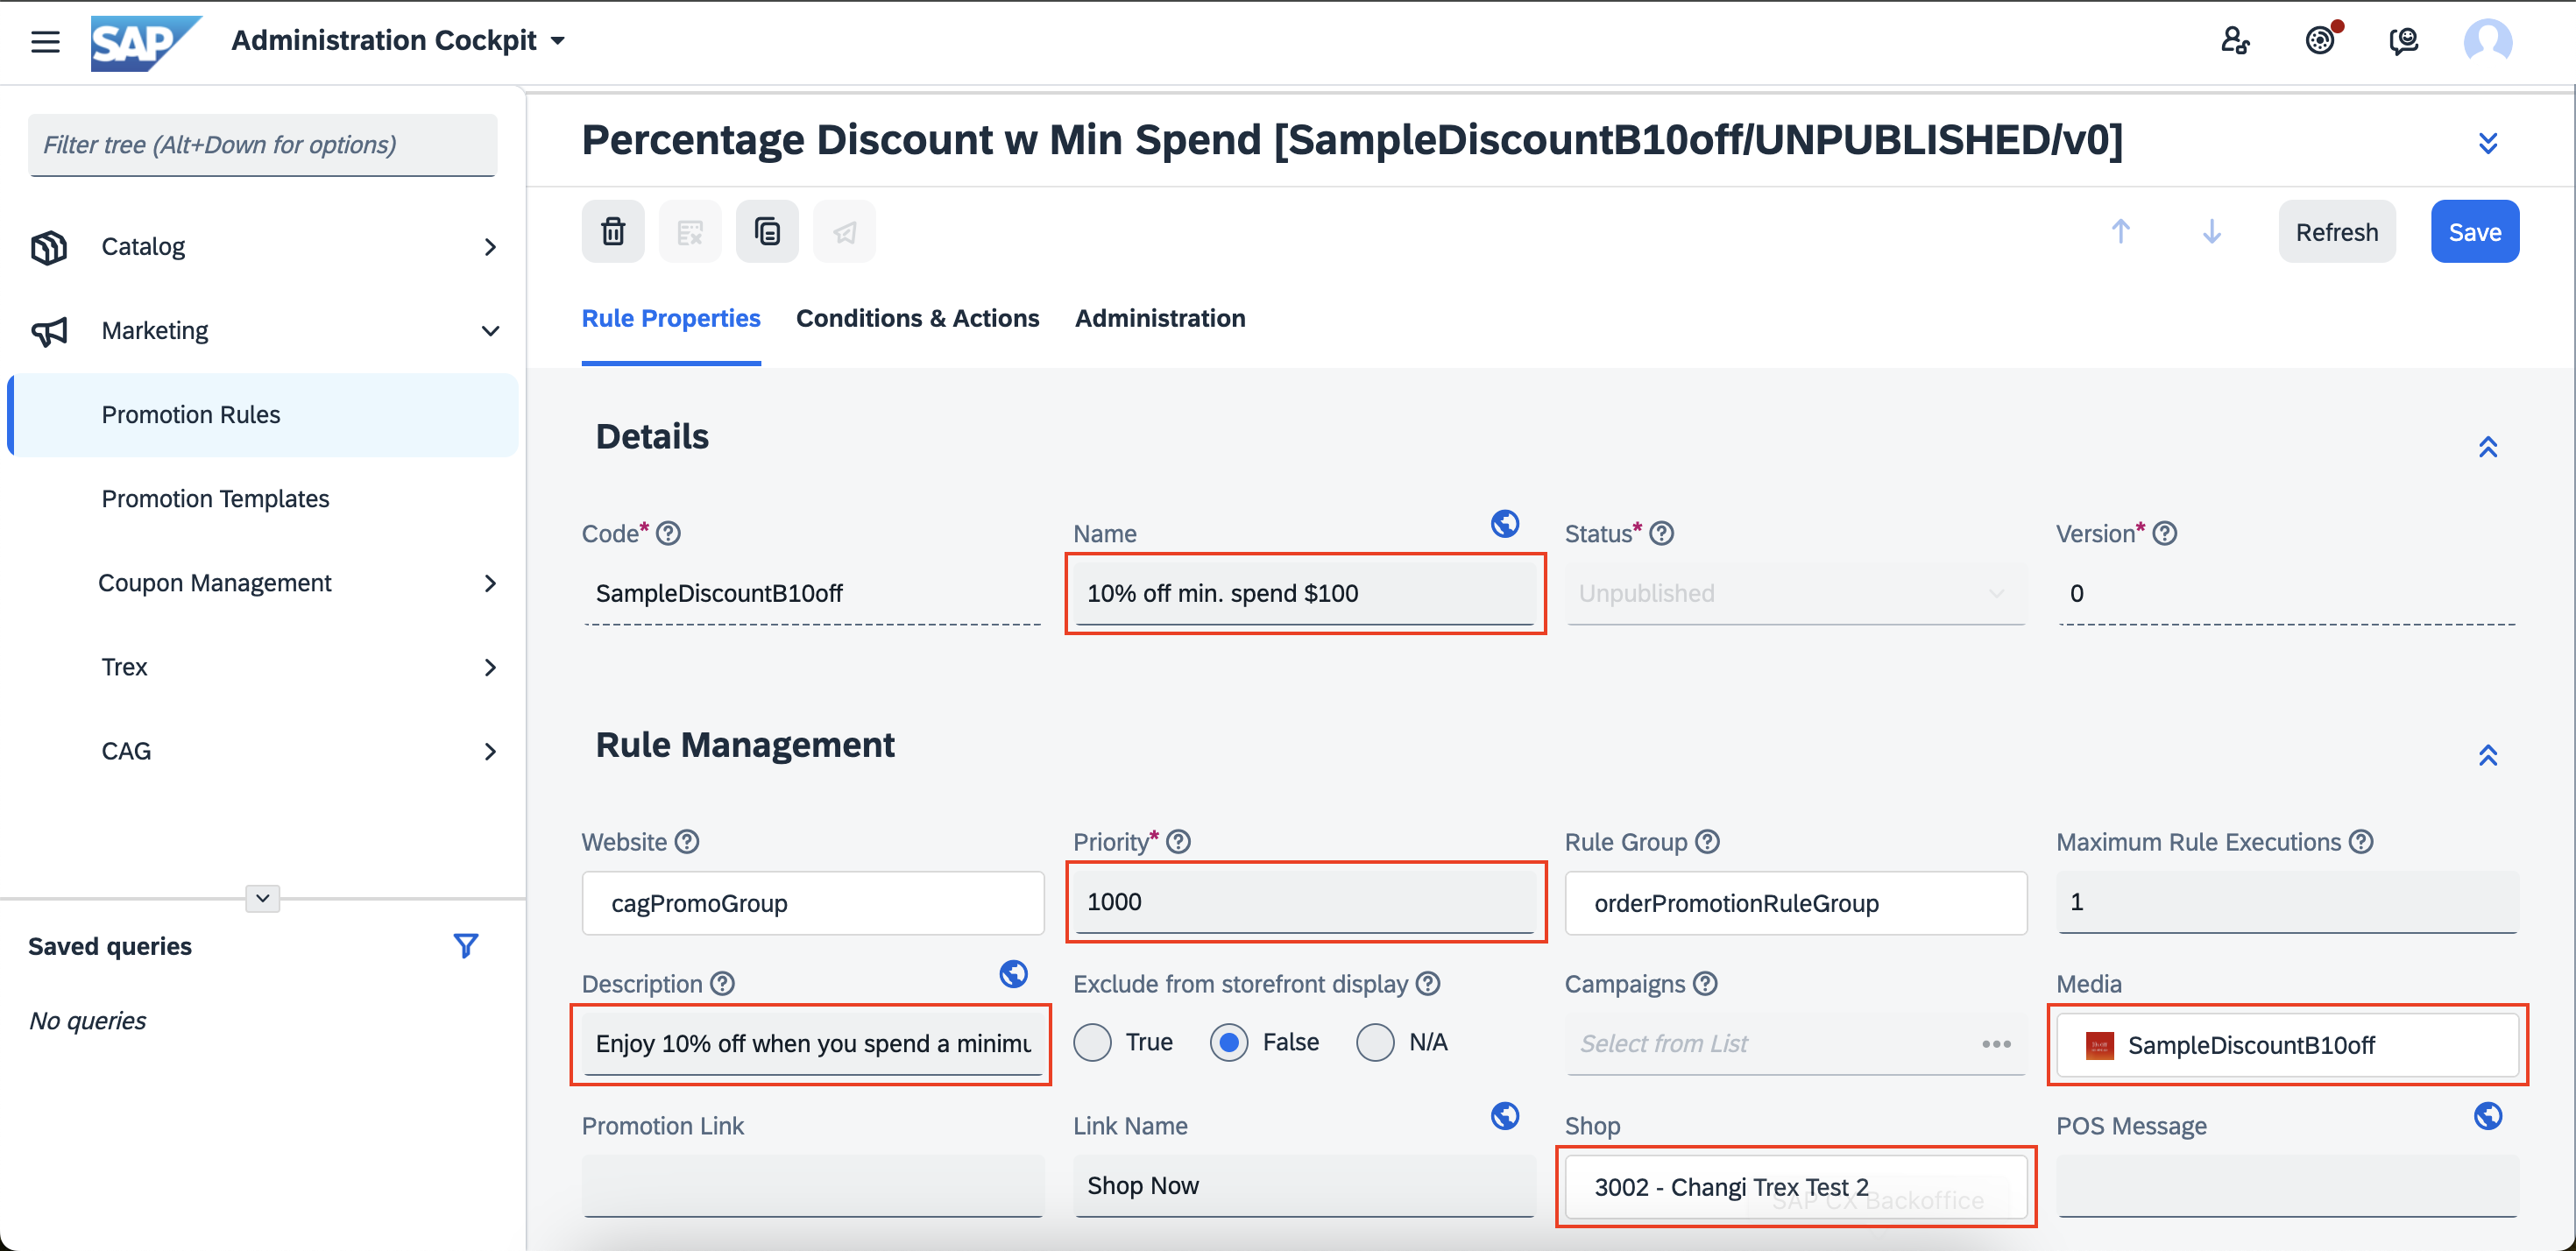
Task: Click the Description field
Action: tap(813, 1044)
